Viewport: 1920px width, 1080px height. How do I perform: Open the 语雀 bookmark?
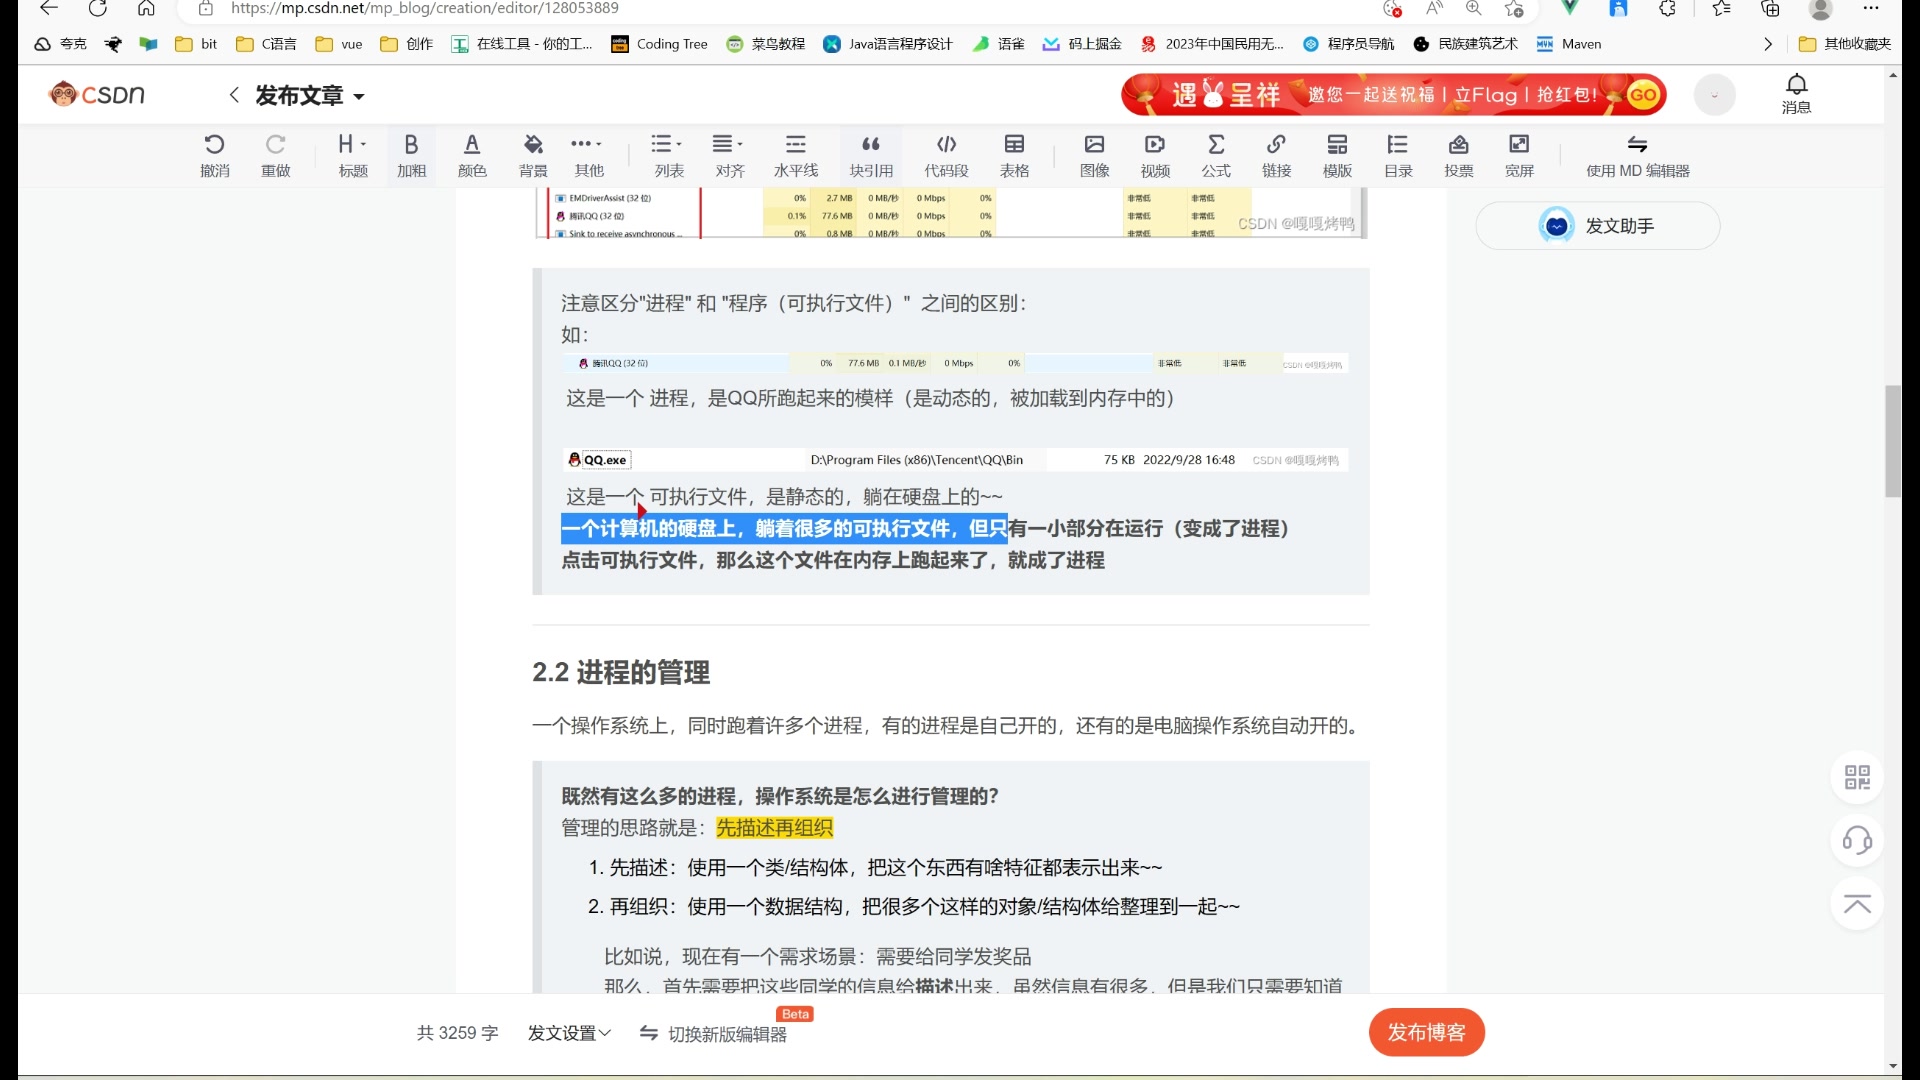coord(998,44)
